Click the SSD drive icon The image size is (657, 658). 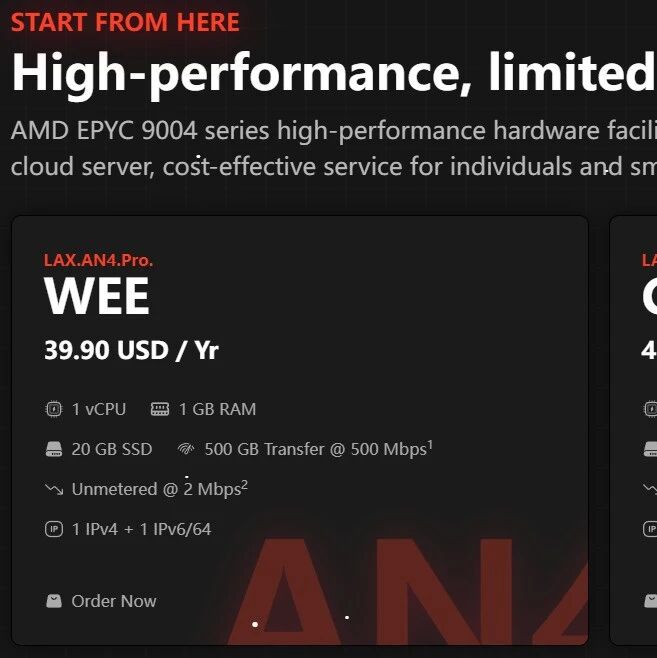coord(54,449)
